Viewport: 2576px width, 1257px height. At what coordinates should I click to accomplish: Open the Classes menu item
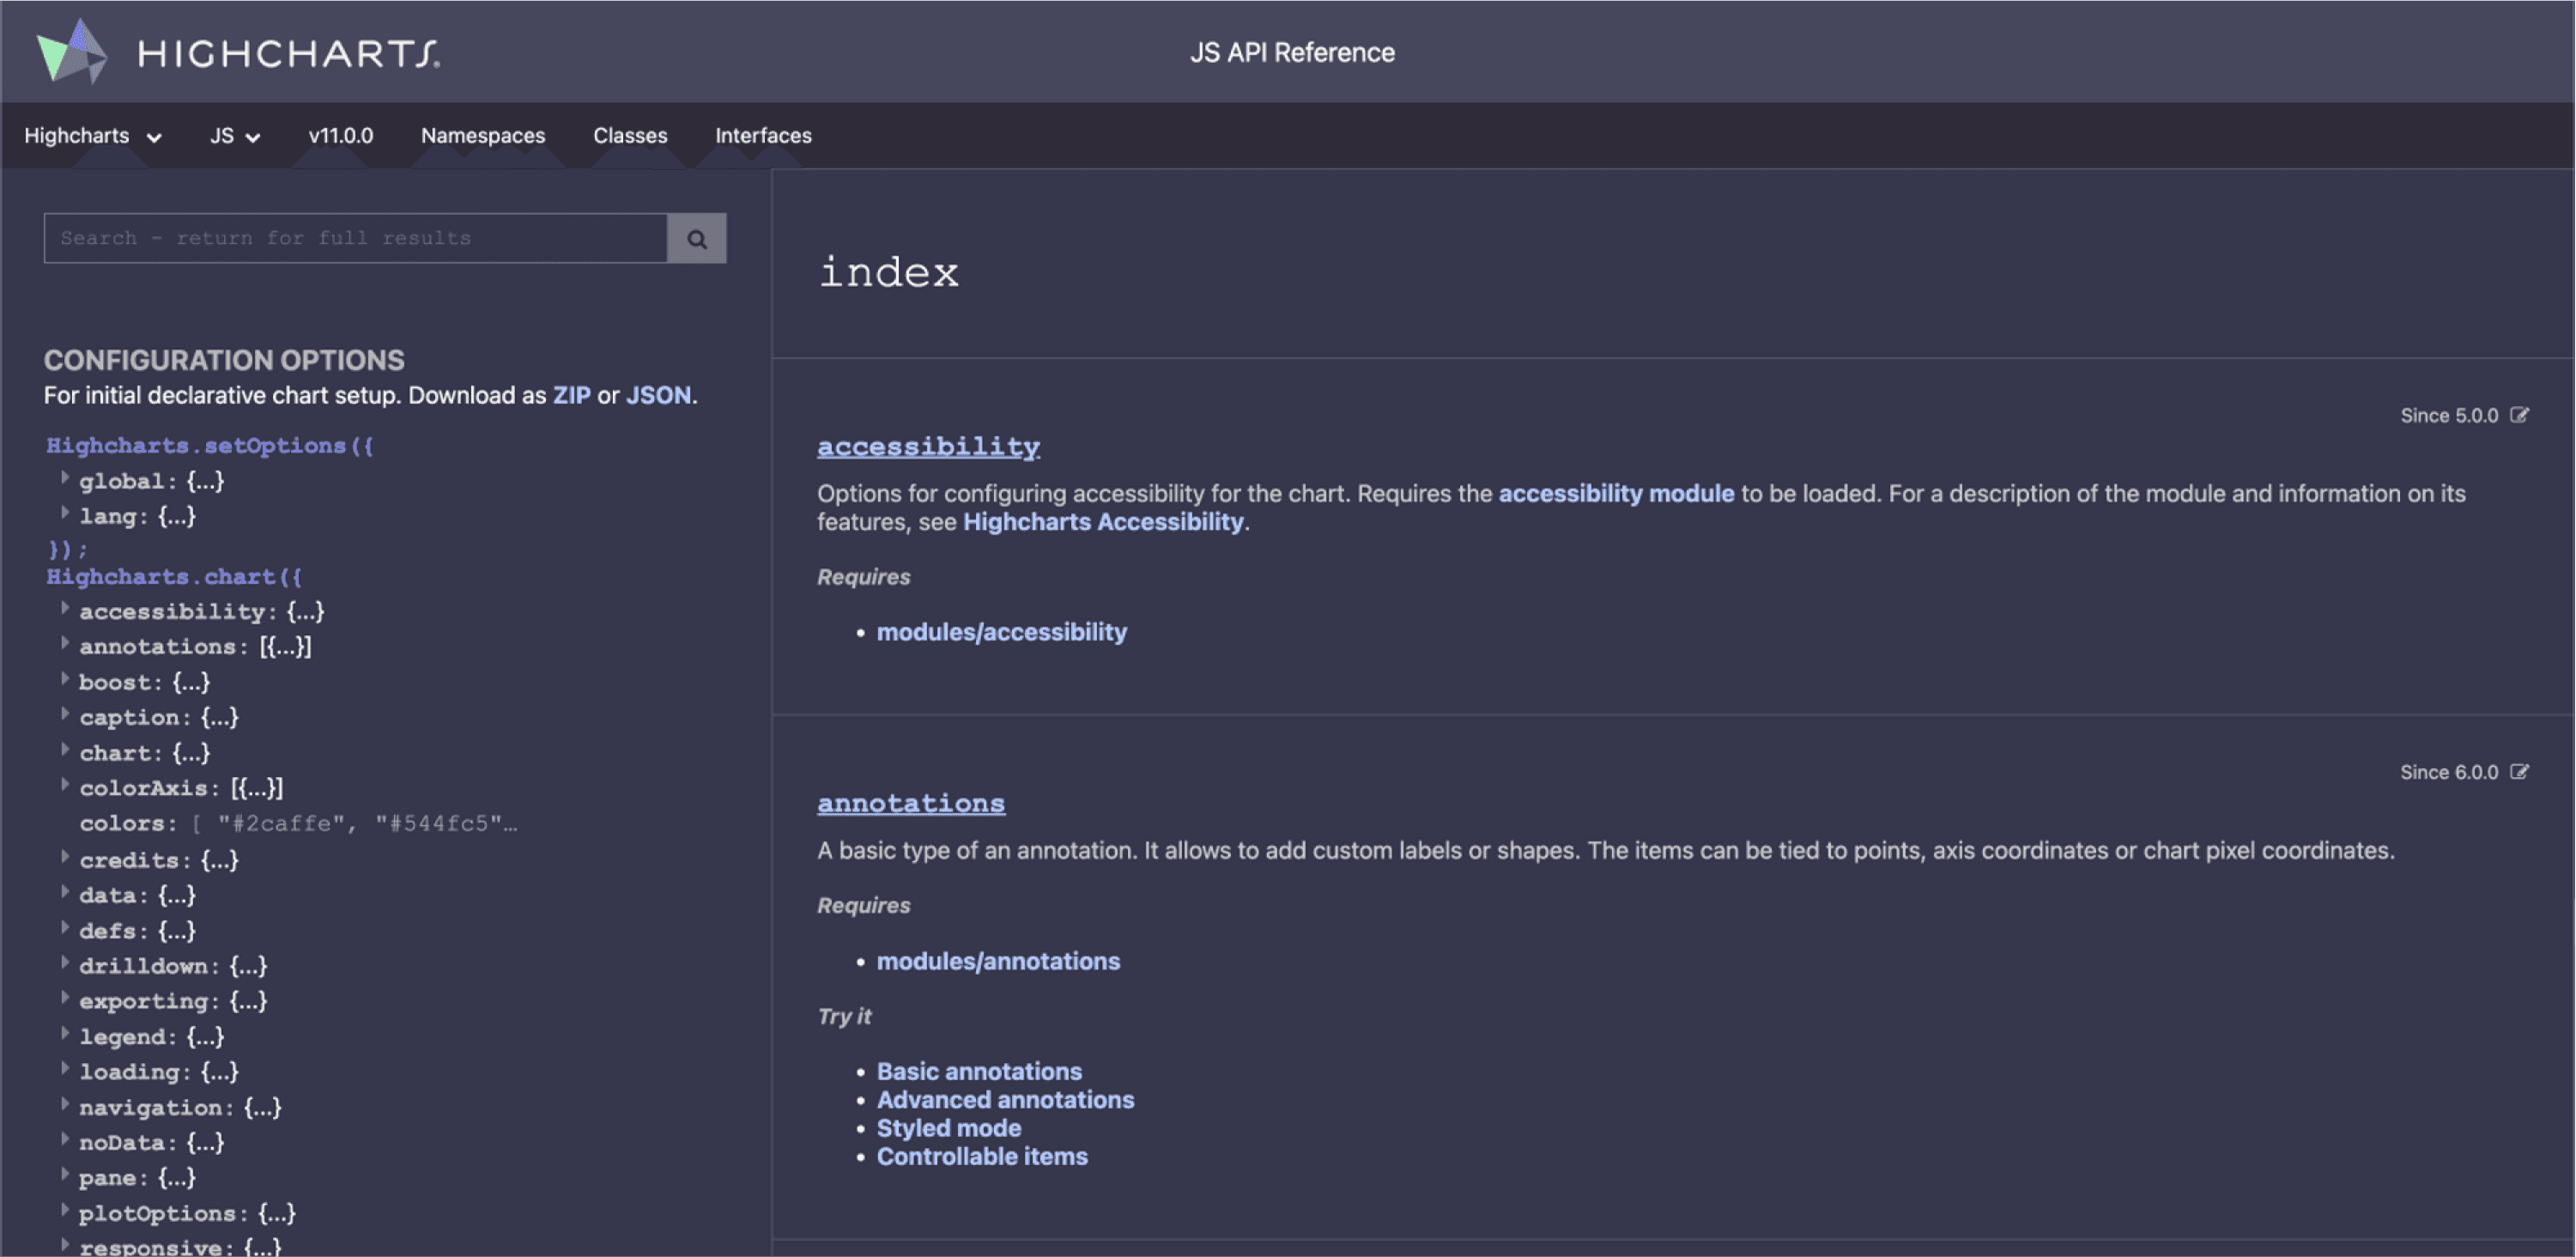629,136
